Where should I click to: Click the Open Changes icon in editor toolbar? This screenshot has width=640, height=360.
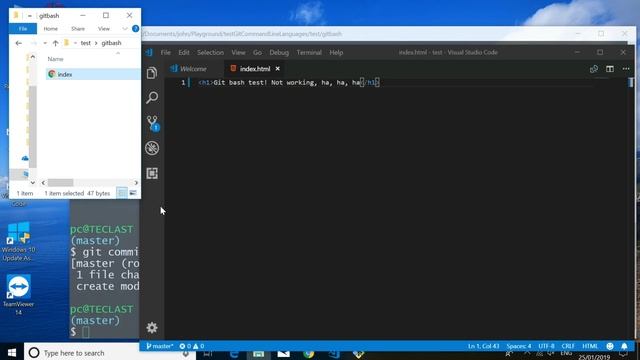click(594, 69)
